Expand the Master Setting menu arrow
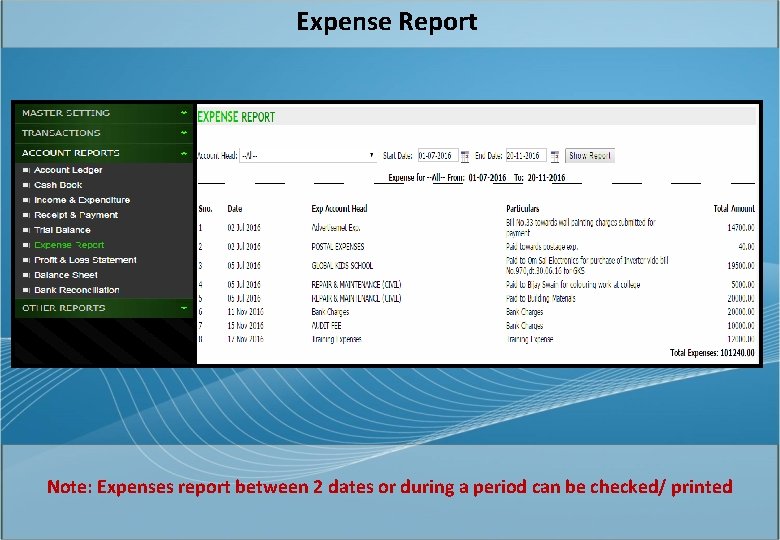 [184, 113]
